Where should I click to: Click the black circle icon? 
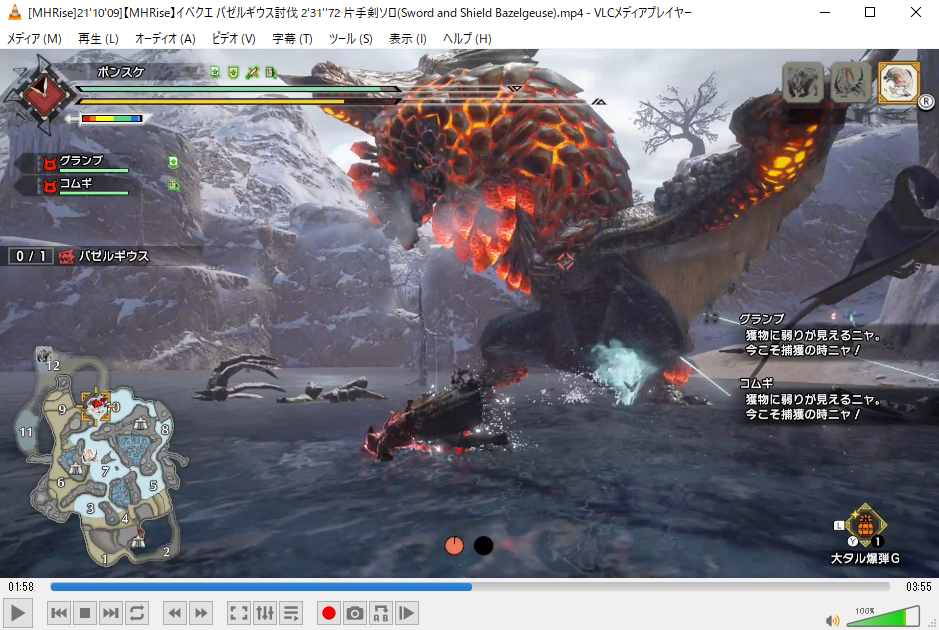(x=484, y=546)
